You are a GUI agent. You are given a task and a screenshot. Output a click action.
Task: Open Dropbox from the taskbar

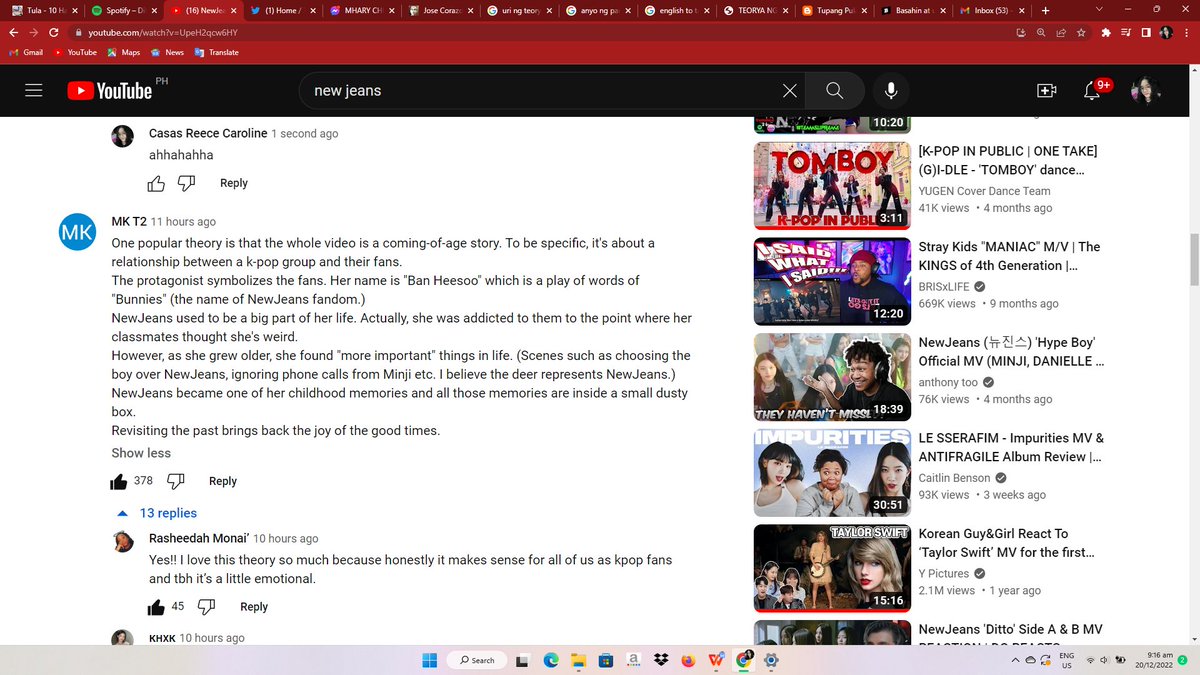[661, 660]
